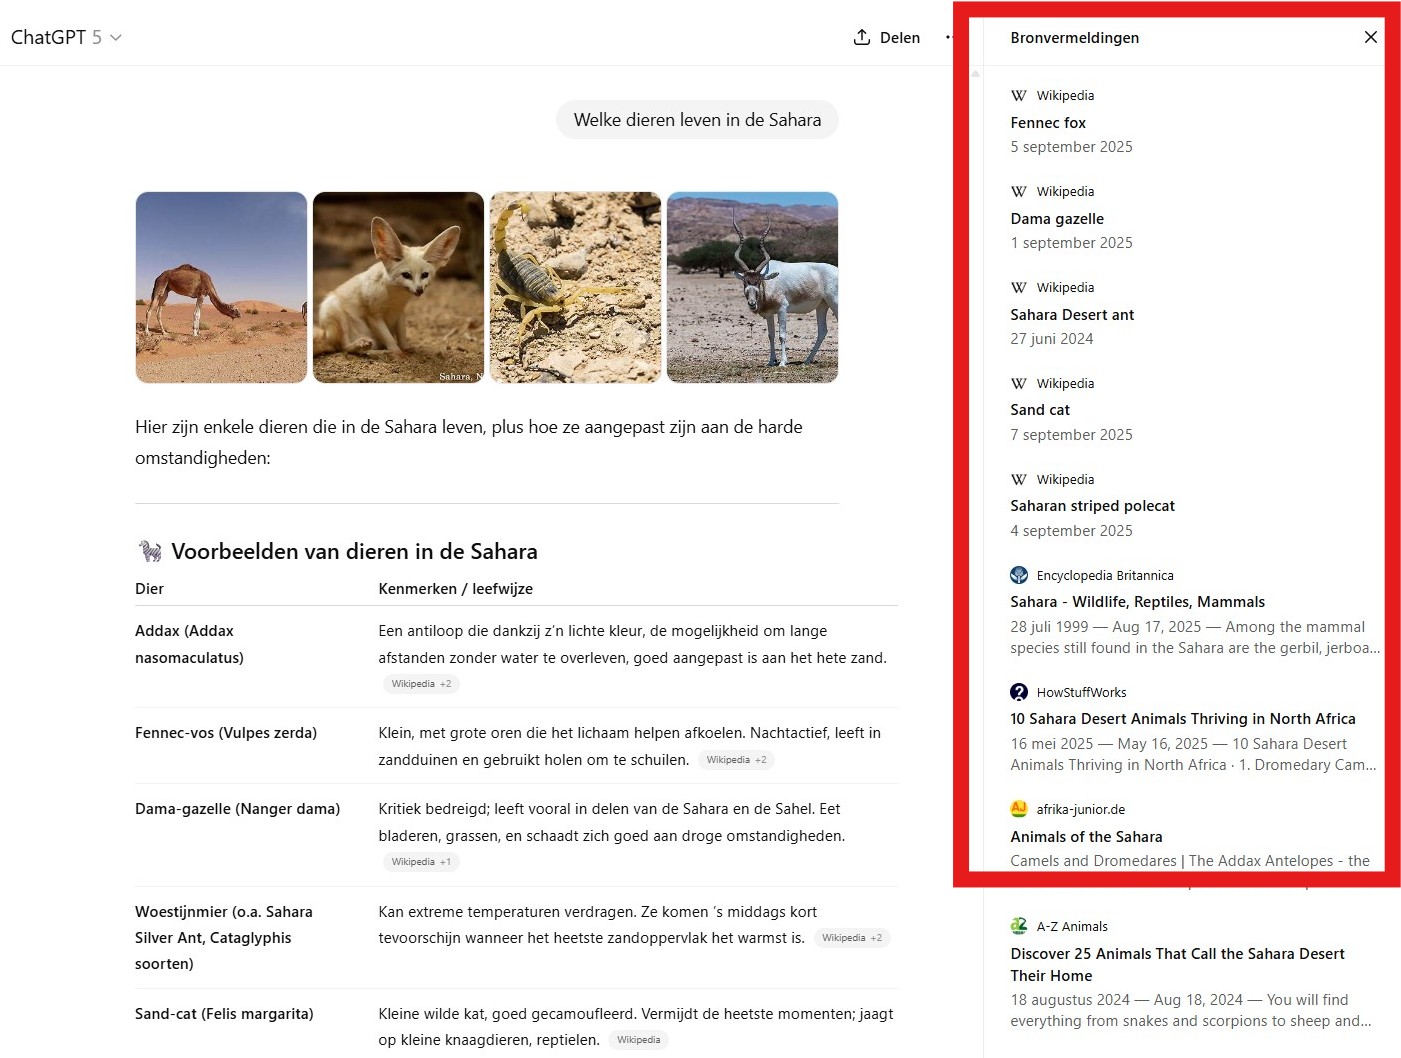Click the Wikipedia icon above Sand cat

[1019, 383]
